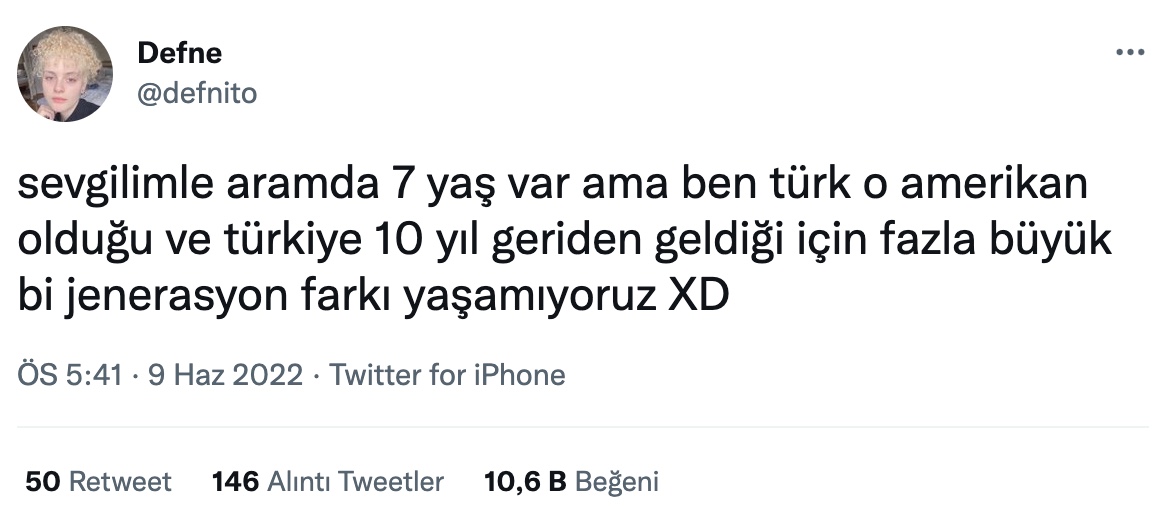1168x524 pixels.
Task: Open Defne's profile picture
Action: [x=65, y=74]
